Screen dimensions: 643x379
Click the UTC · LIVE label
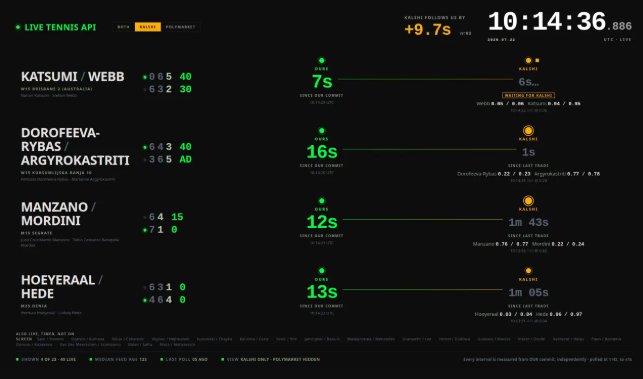point(618,40)
